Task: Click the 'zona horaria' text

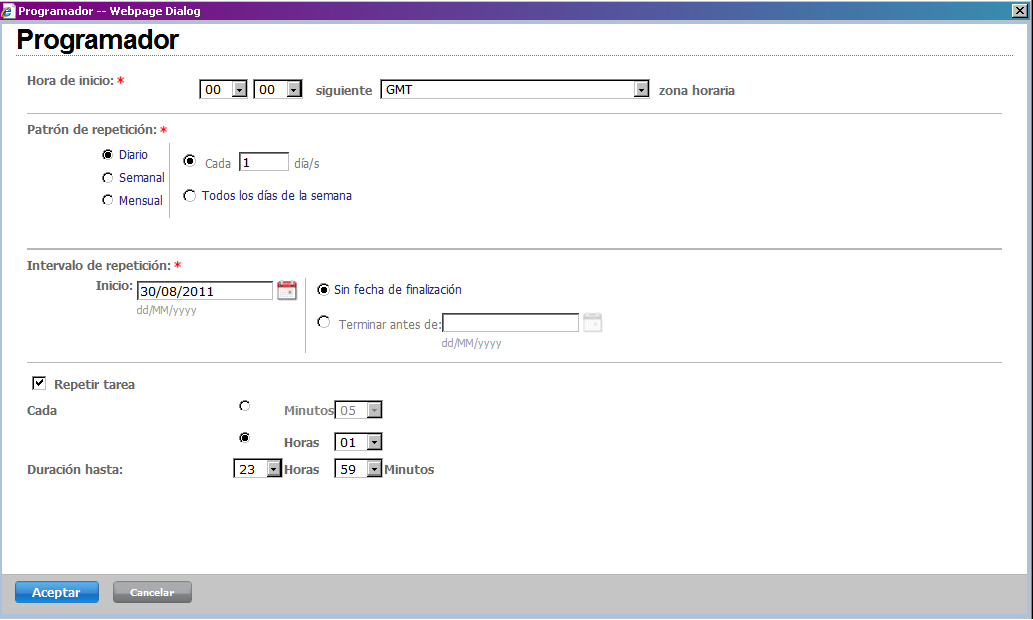Action: pos(696,91)
